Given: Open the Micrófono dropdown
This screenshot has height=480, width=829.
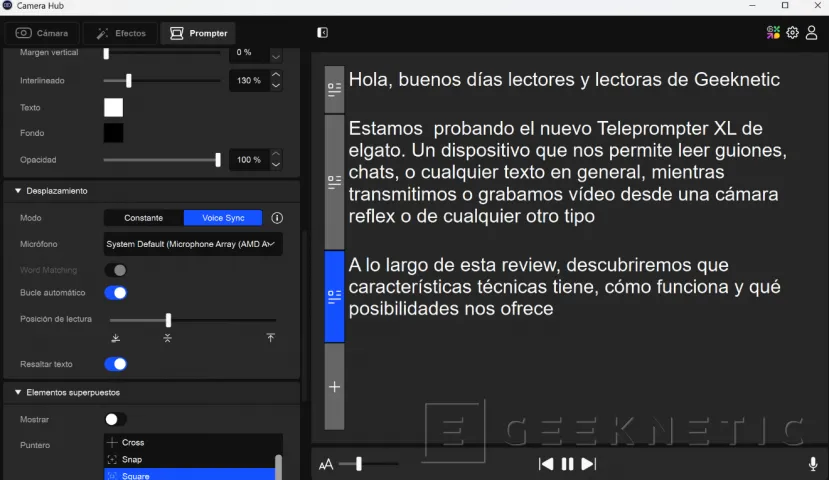Looking at the screenshot, I should pos(193,244).
